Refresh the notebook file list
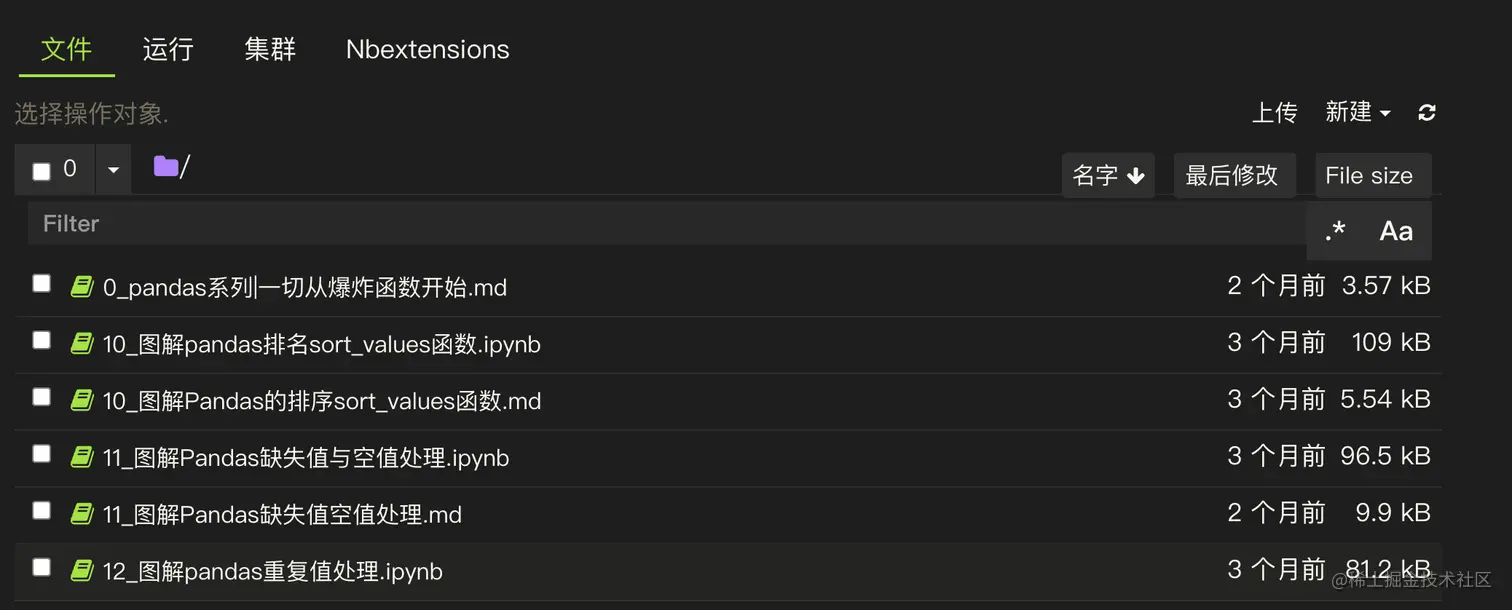The image size is (1512, 610). [1427, 113]
